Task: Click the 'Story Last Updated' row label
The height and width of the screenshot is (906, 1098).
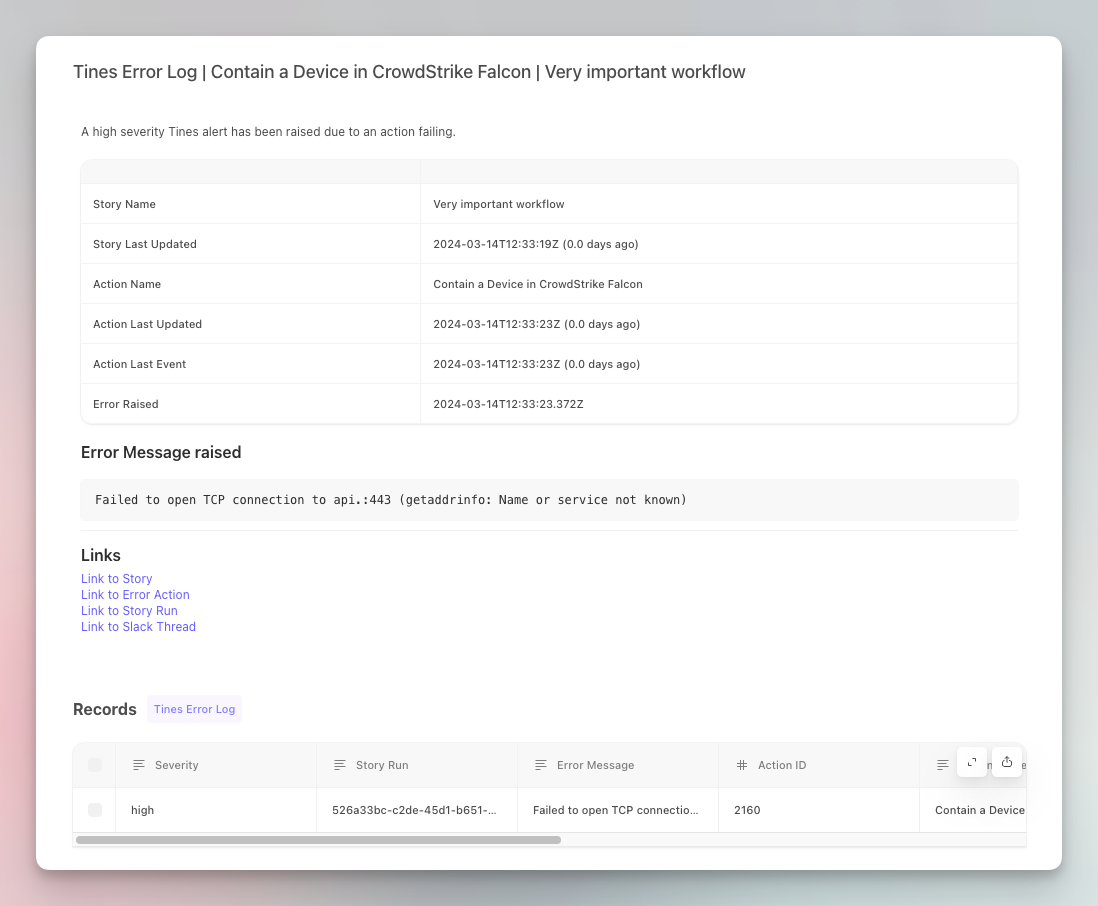Action: pyautogui.click(x=145, y=244)
